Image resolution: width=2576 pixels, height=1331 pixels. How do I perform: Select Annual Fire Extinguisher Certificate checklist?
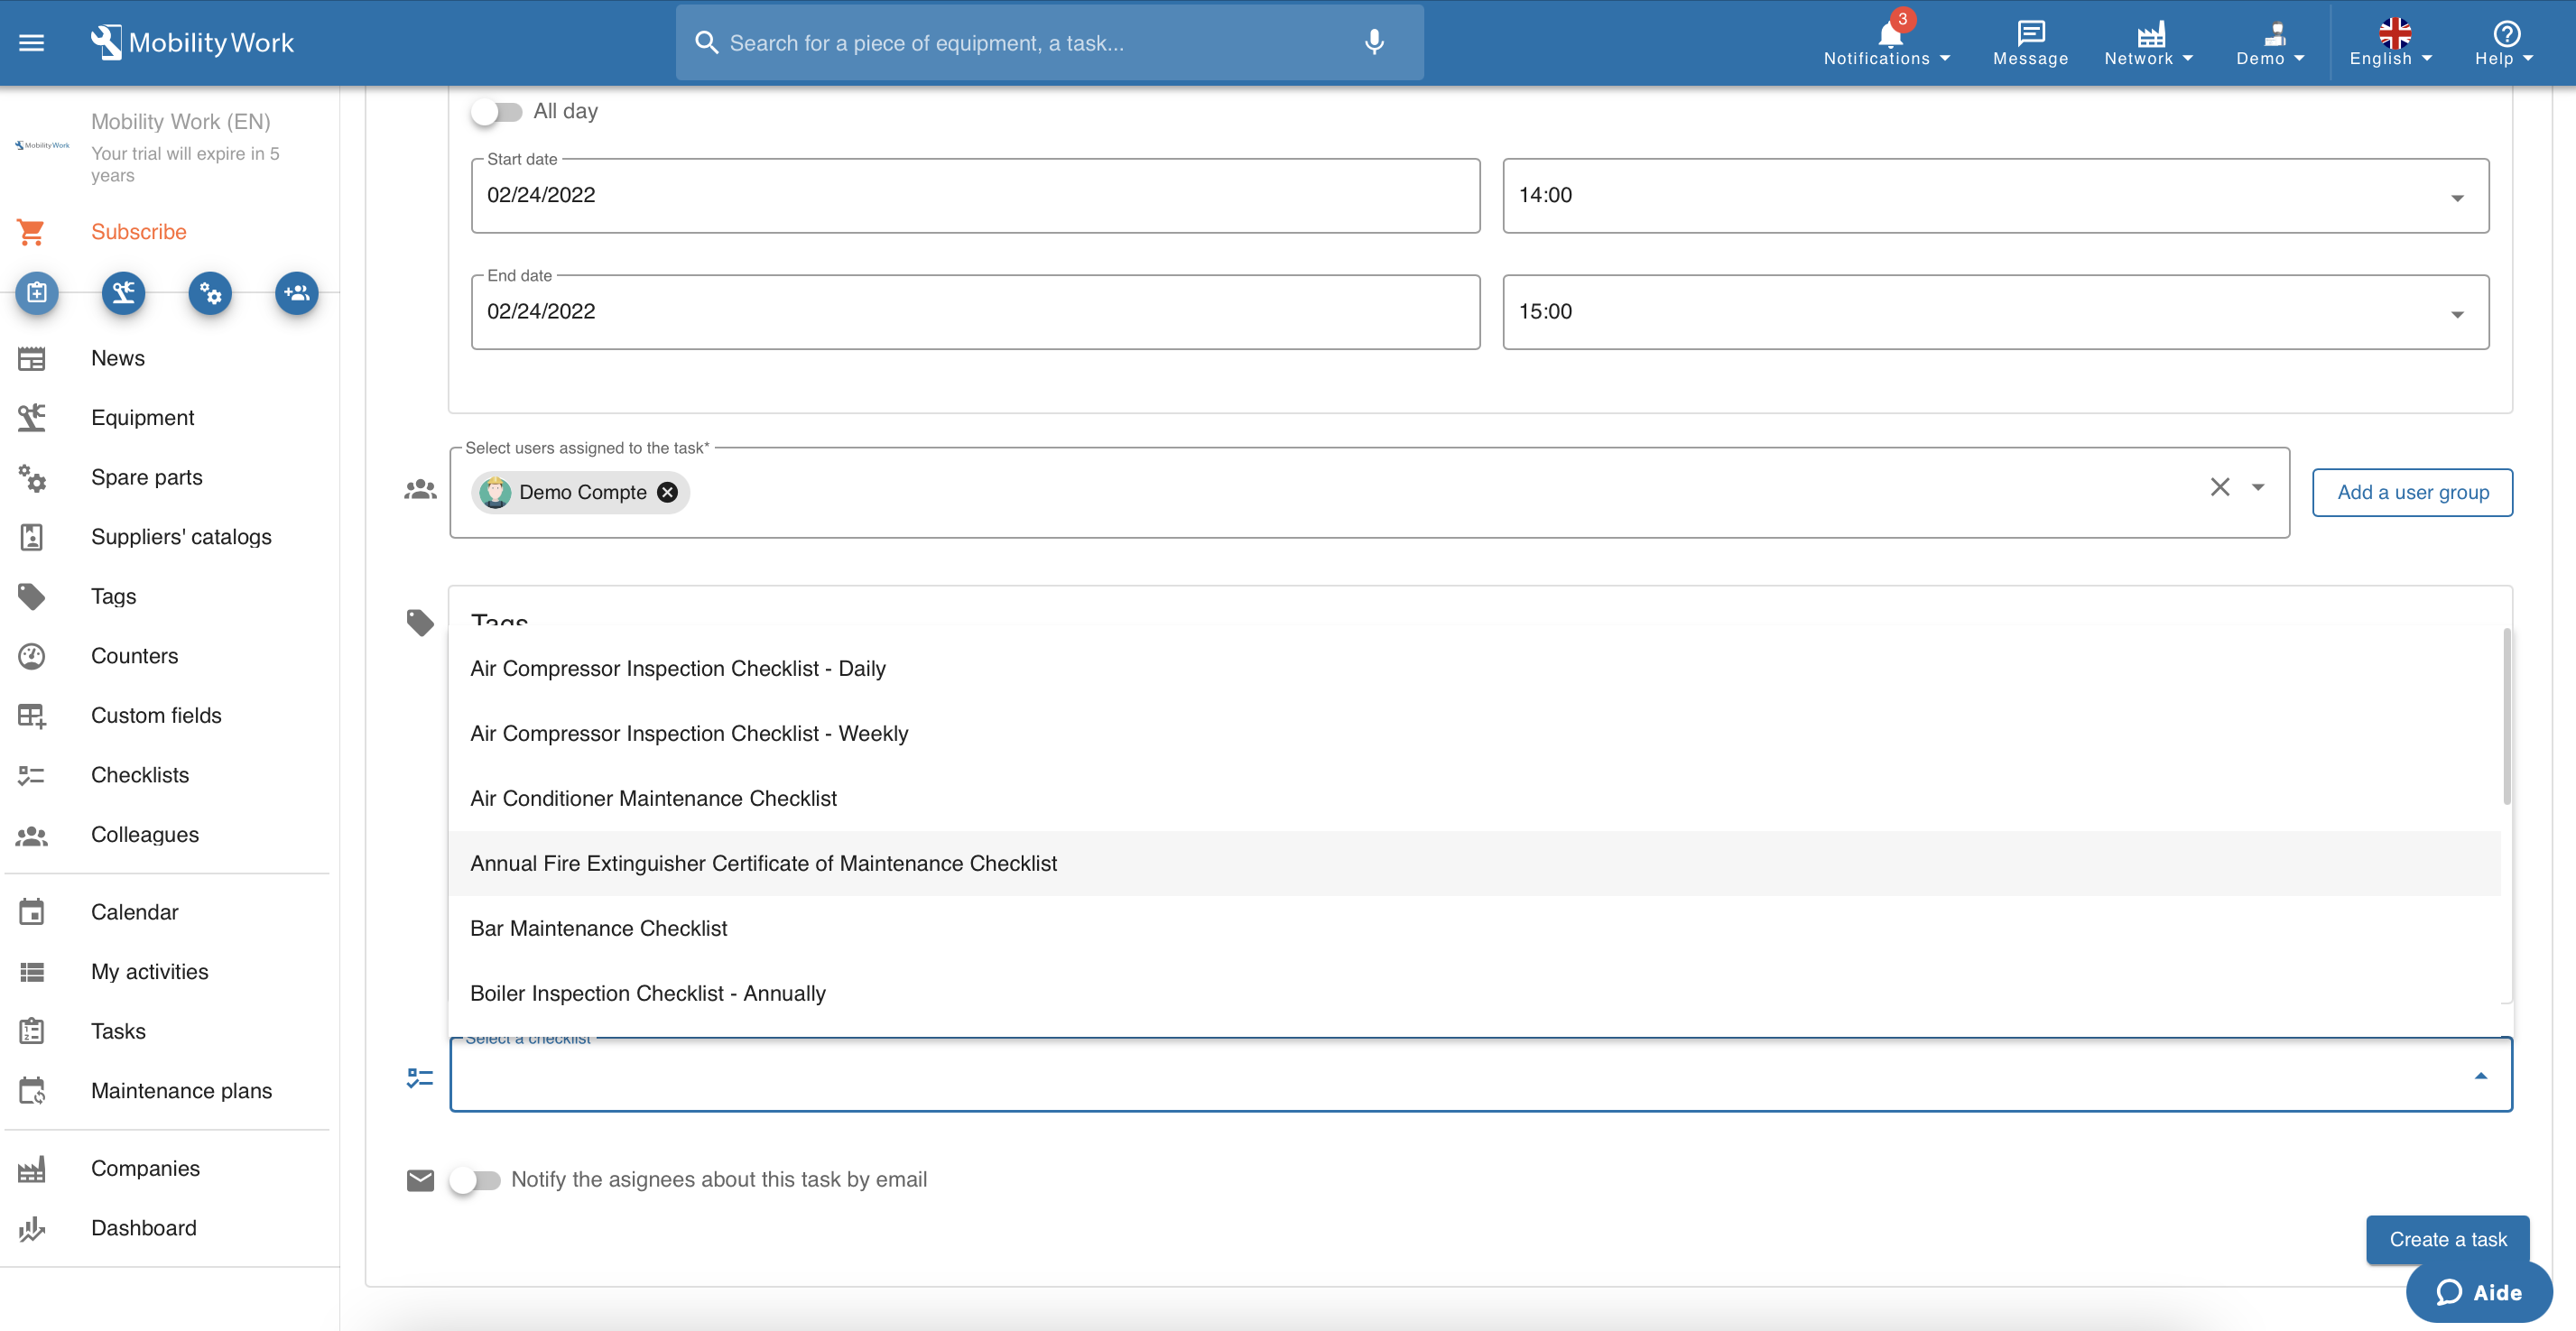[x=1475, y=864]
